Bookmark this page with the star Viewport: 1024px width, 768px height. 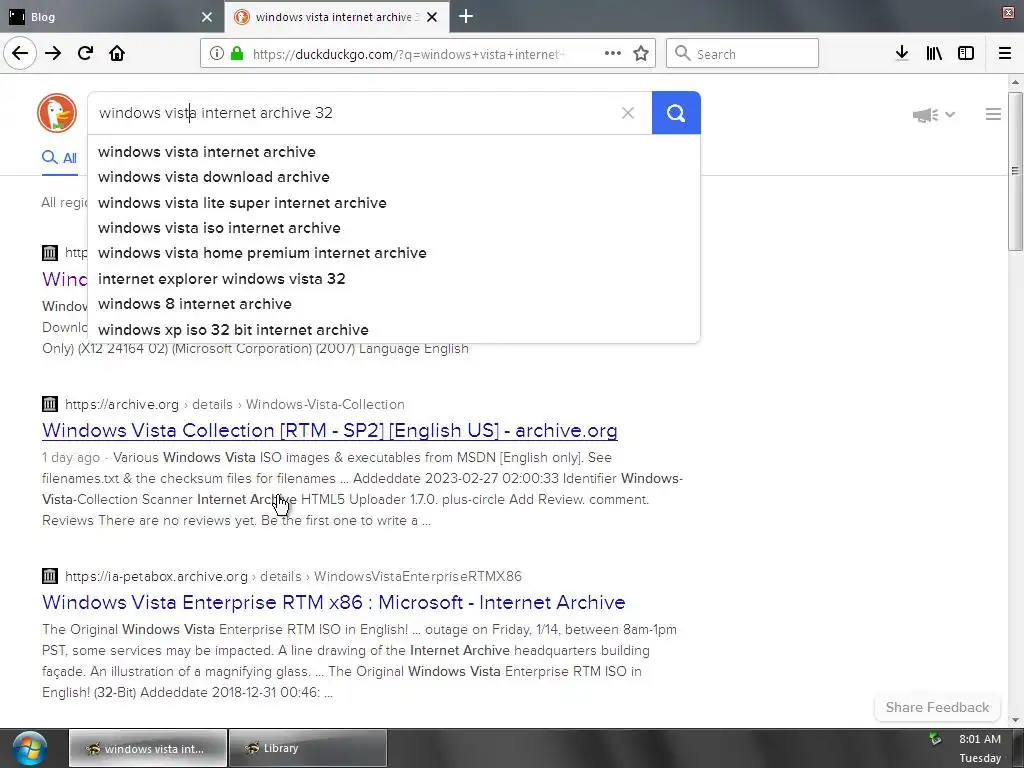[641, 54]
